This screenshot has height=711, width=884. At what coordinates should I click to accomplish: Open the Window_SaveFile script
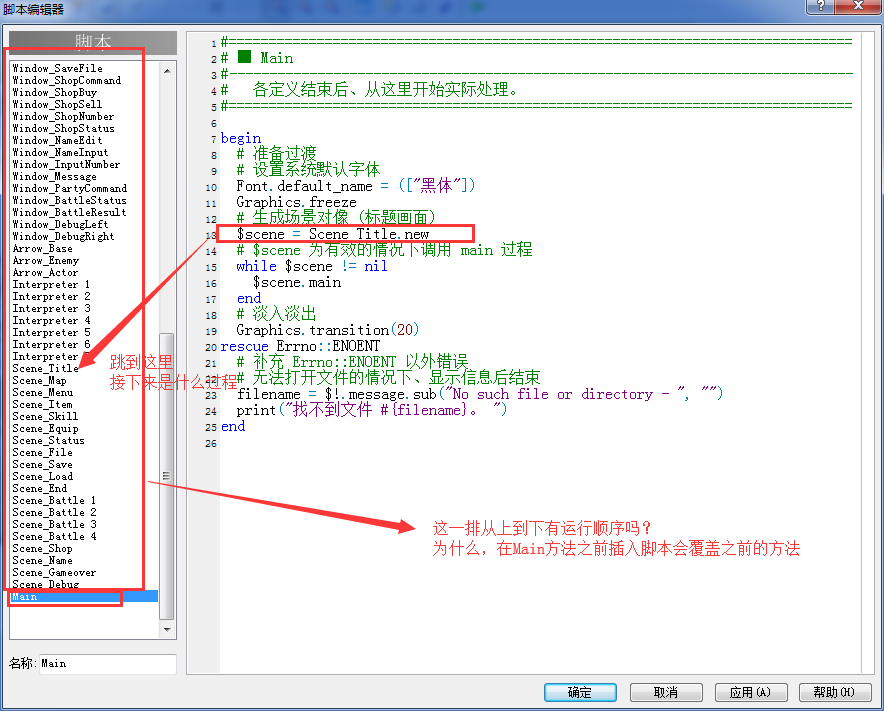[57, 68]
